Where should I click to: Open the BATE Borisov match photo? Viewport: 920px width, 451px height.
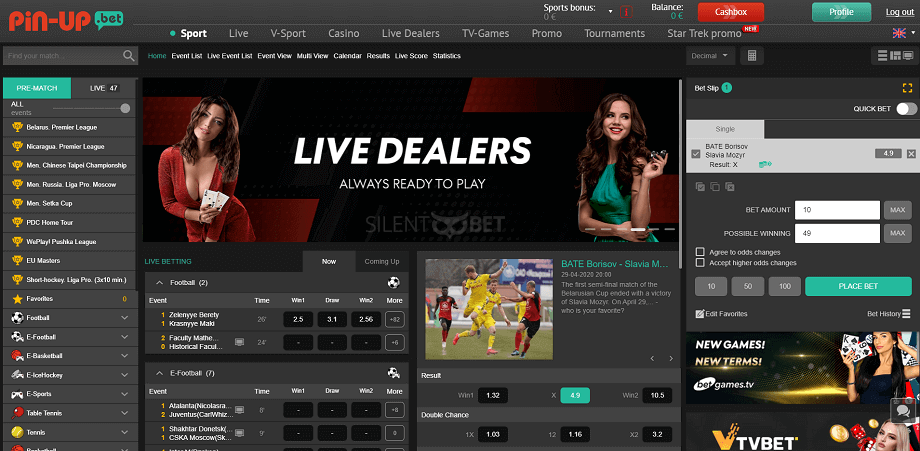(x=489, y=309)
